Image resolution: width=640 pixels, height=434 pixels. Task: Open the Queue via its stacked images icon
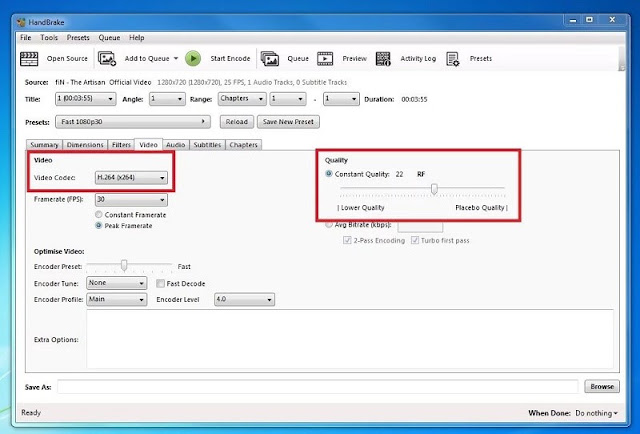[270, 58]
